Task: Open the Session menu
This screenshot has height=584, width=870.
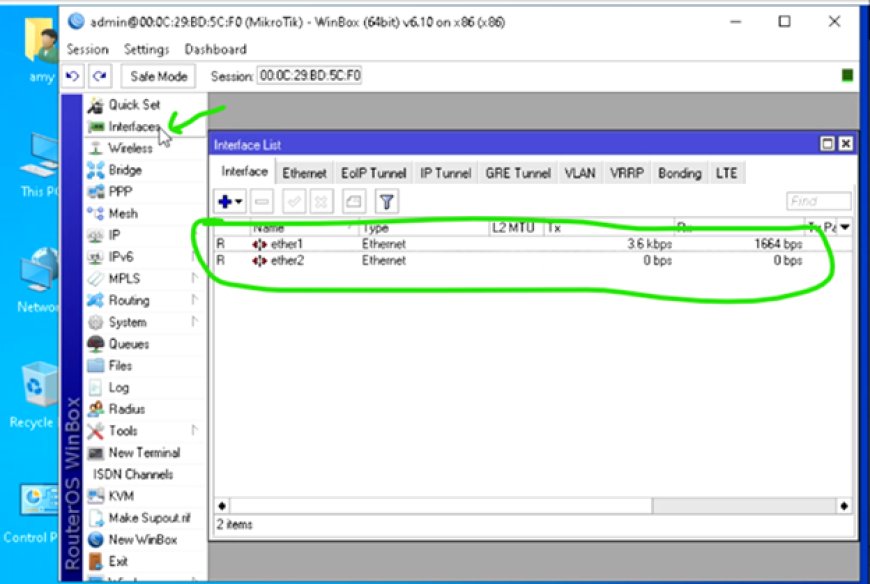Action: click(x=88, y=49)
